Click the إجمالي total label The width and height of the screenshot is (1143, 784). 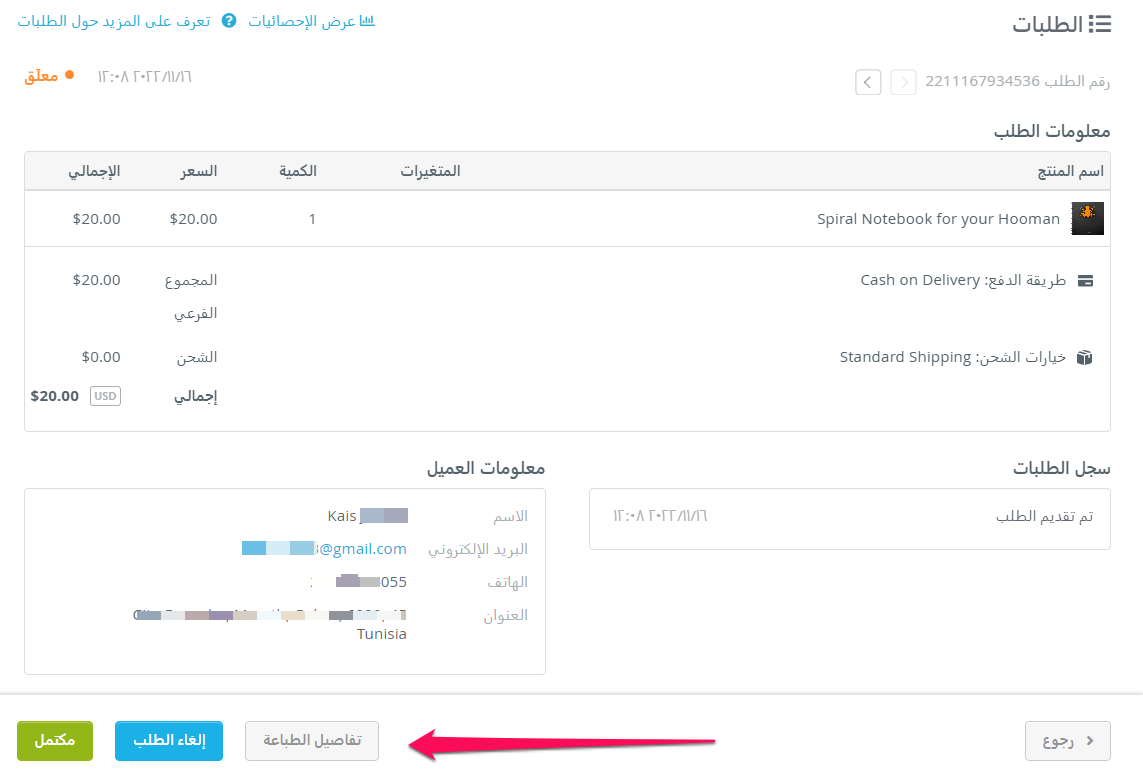[195, 396]
